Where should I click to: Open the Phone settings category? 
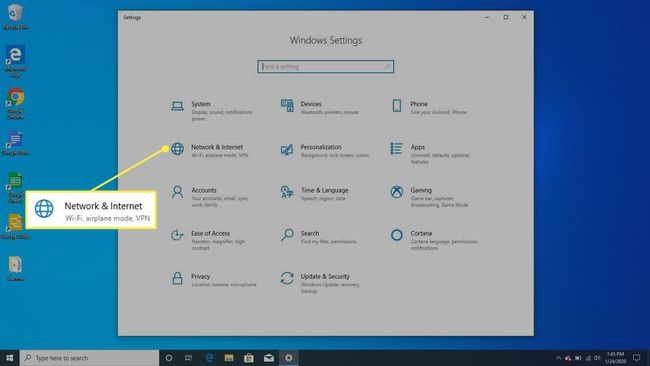click(430, 107)
